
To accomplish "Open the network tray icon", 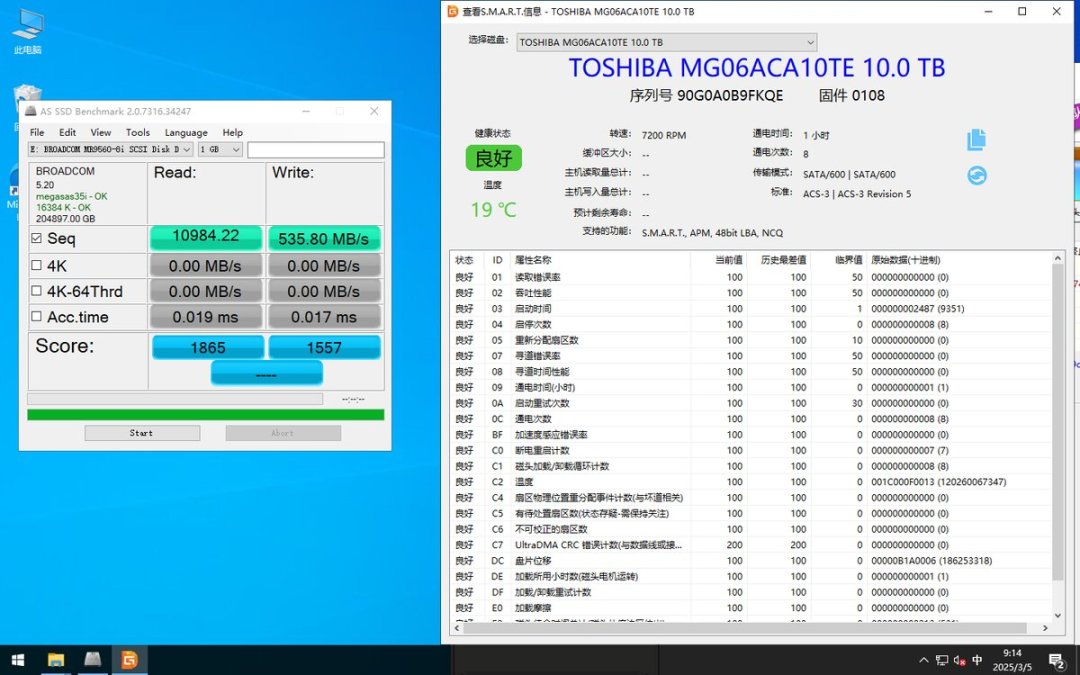I will point(942,660).
